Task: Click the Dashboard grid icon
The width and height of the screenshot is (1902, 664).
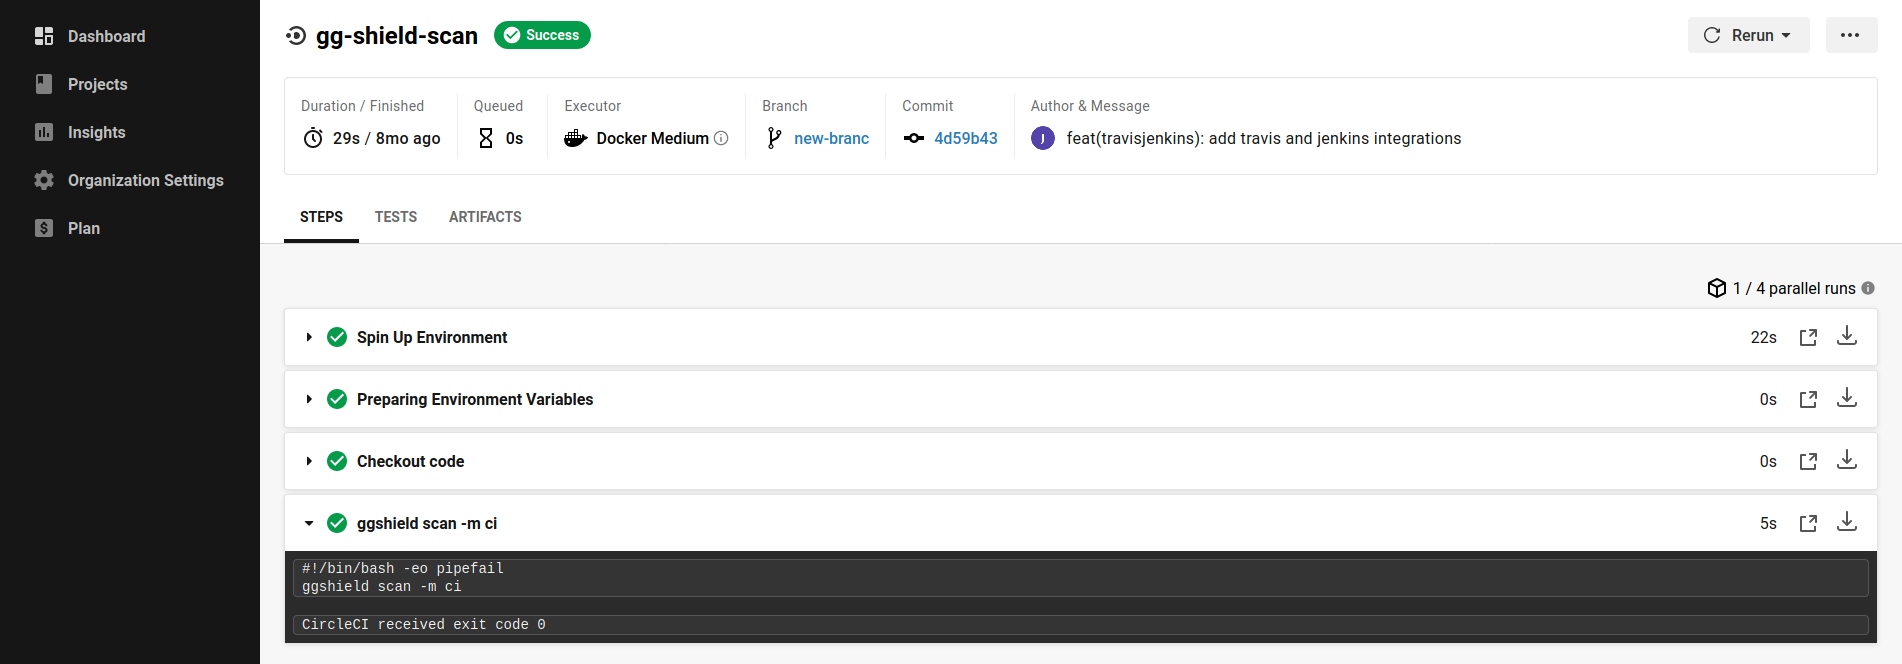Action: 44,36
